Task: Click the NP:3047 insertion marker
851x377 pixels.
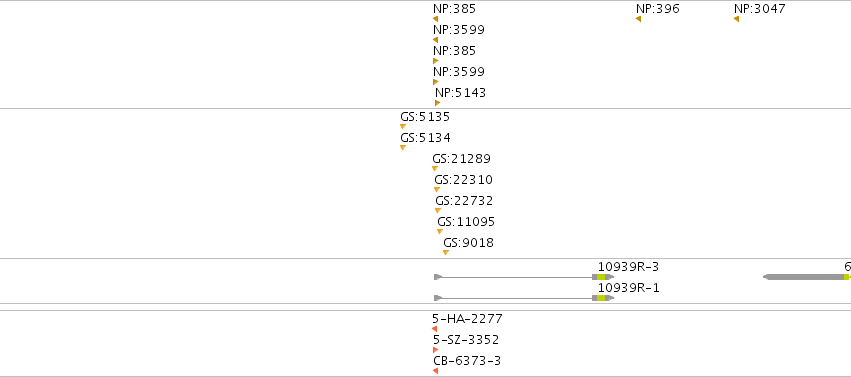Action: (x=736, y=19)
